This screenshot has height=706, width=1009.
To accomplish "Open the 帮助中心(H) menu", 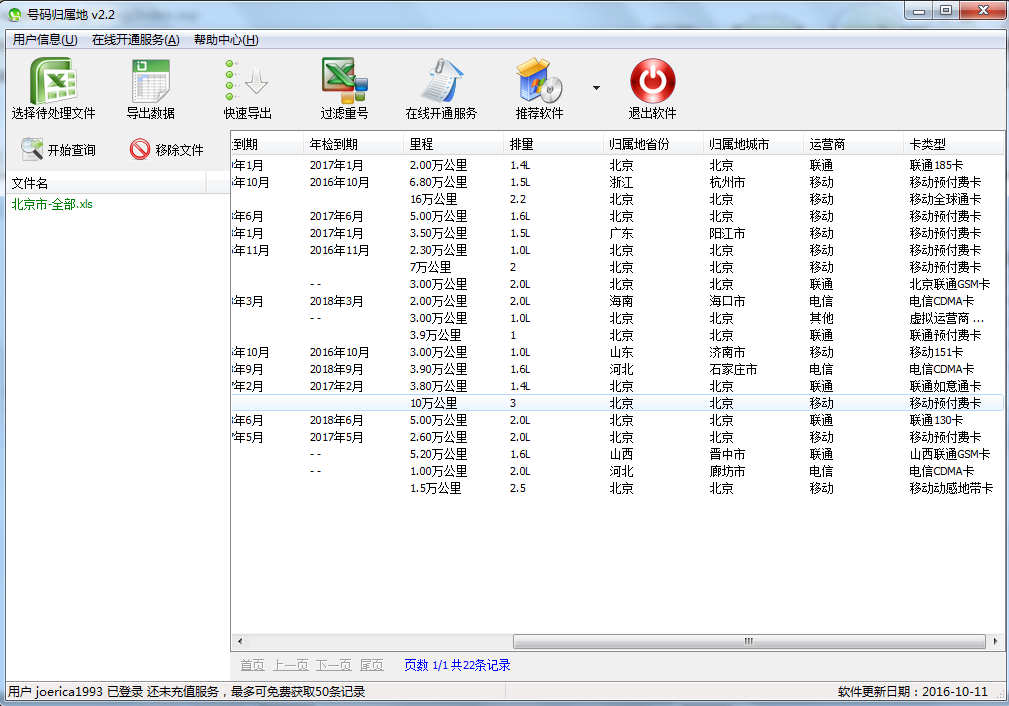I will click(x=226, y=40).
